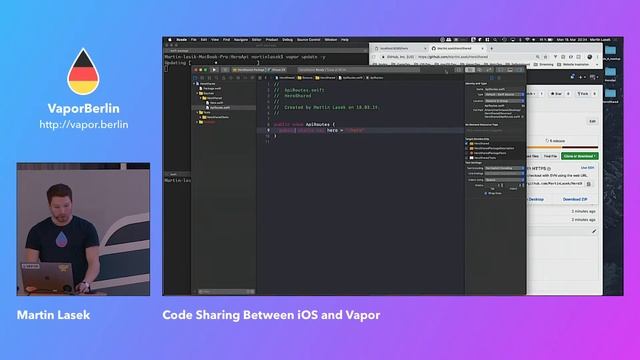Toggle the Wrap lines checkbox
The image size is (640, 360).
point(486,193)
